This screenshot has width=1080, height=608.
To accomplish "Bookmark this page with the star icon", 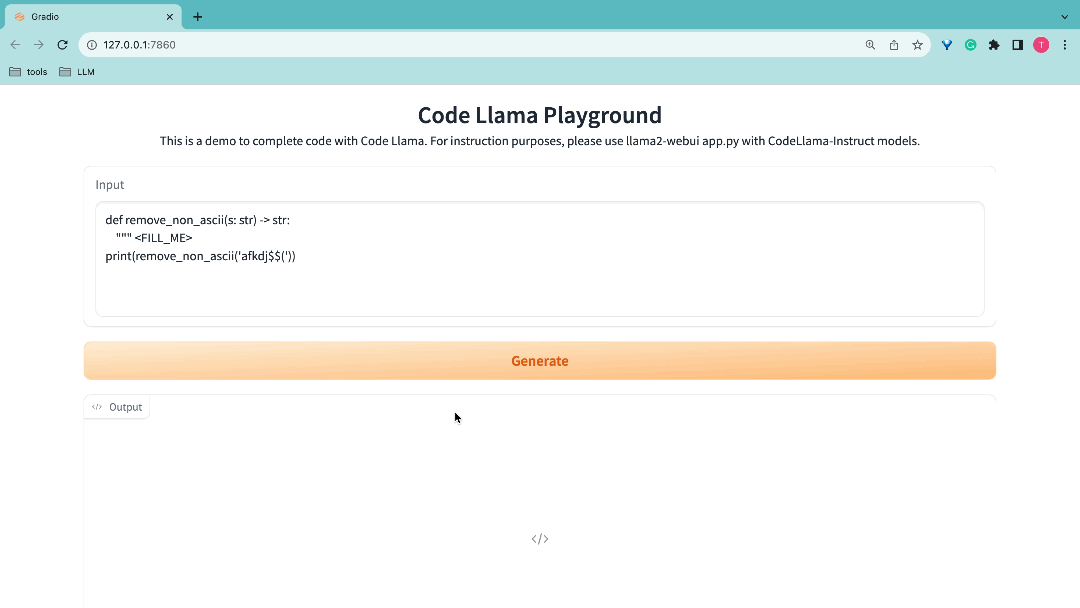I will point(917,45).
